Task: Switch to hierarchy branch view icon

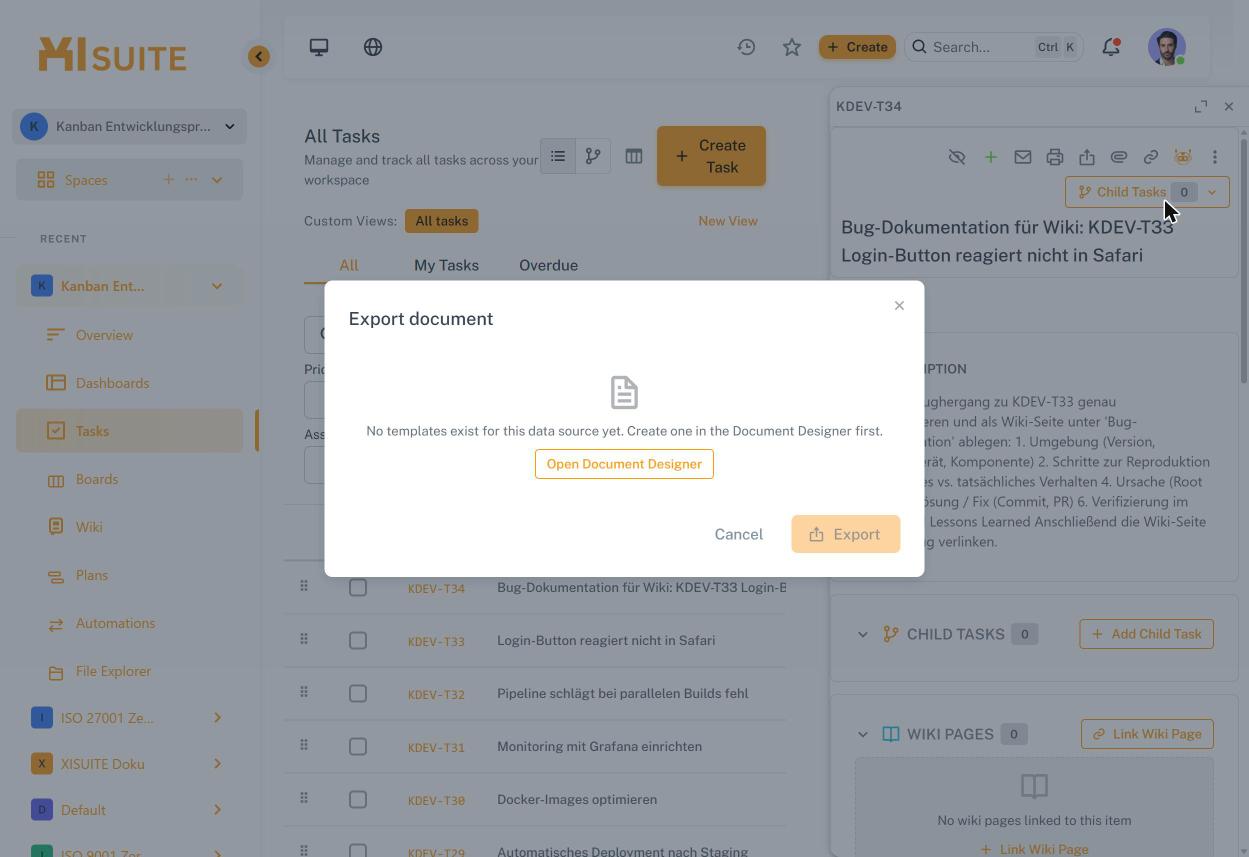Action: point(593,156)
